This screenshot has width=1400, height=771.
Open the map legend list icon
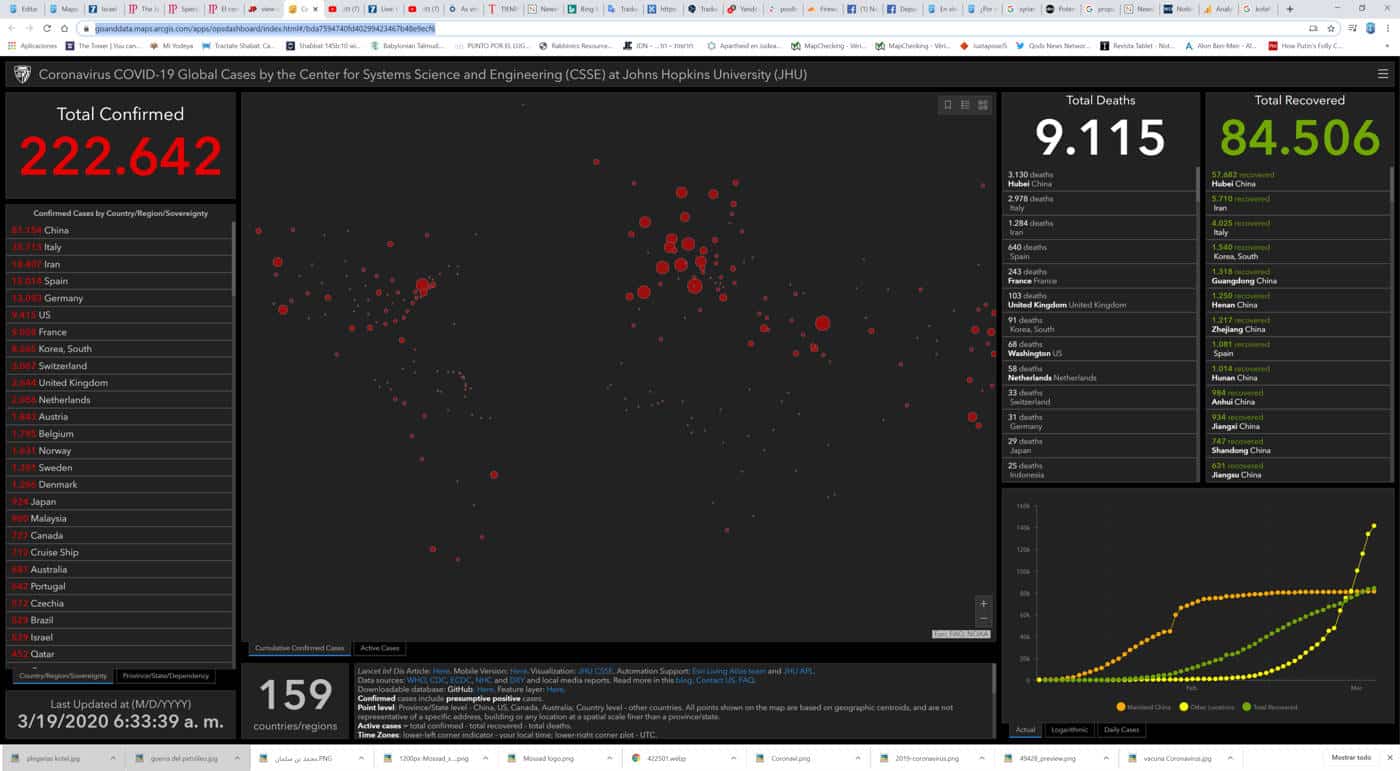(965, 105)
